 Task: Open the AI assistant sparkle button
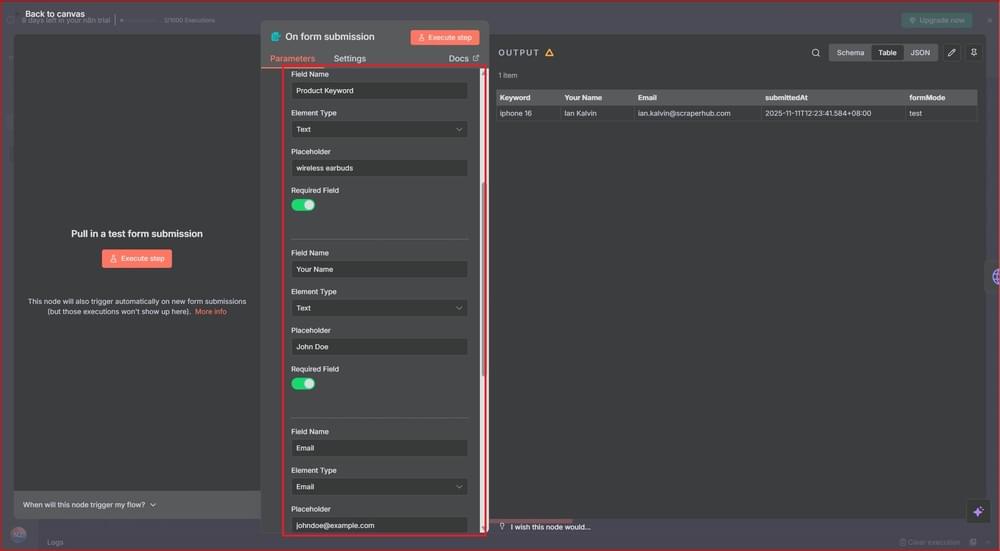pos(978,511)
